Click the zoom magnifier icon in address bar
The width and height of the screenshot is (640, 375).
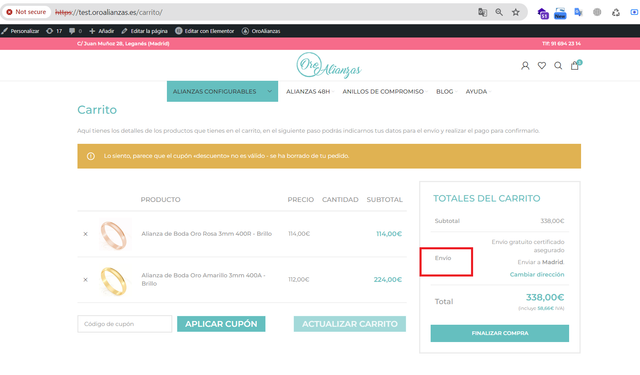click(x=499, y=12)
